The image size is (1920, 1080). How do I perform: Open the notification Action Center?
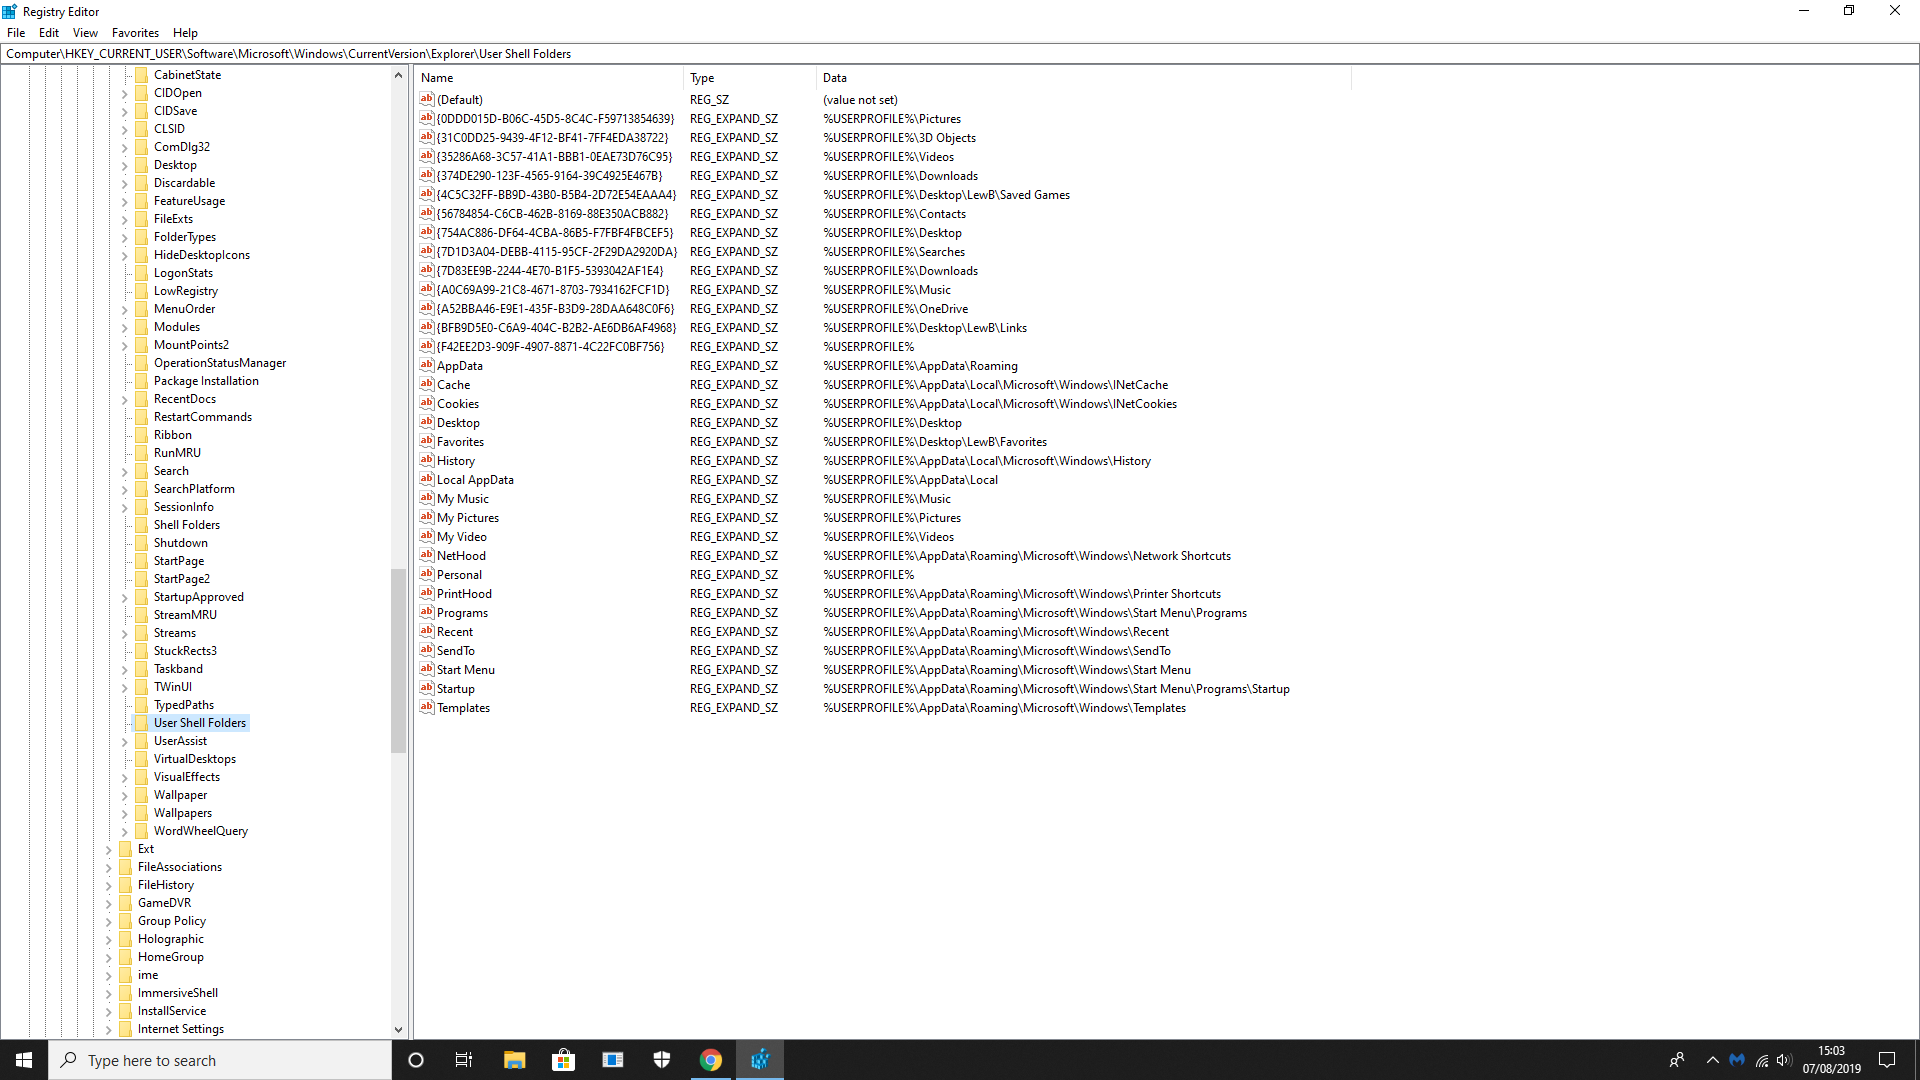pyautogui.click(x=1887, y=1060)
